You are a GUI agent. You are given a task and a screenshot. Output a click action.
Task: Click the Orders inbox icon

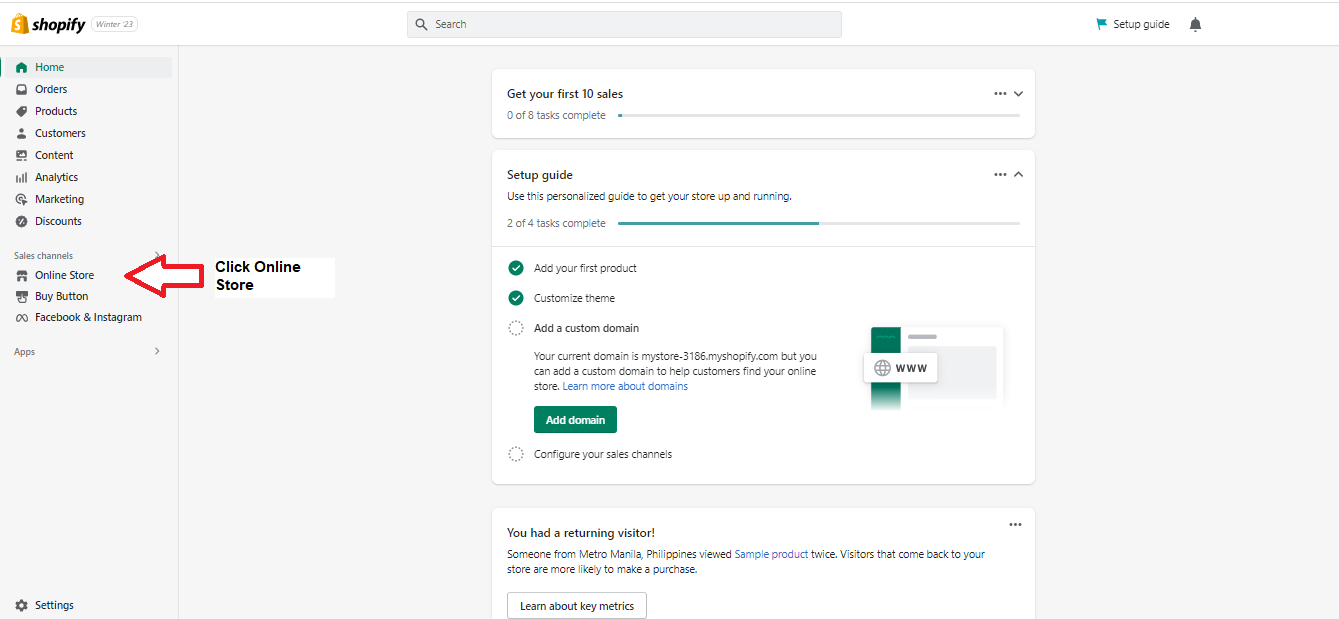pyautogui.click(x=21, y=89)
